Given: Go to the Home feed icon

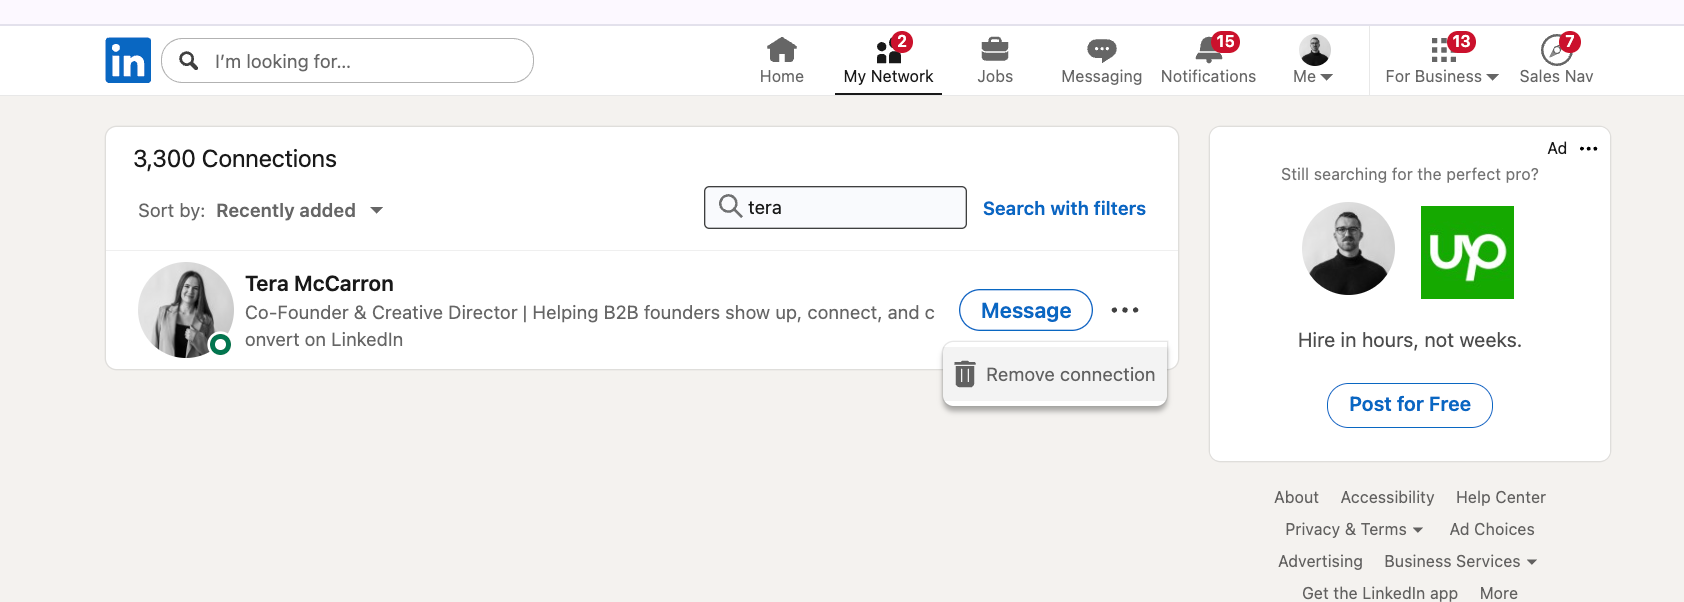Looking at the screenshot, I should 781,50.
